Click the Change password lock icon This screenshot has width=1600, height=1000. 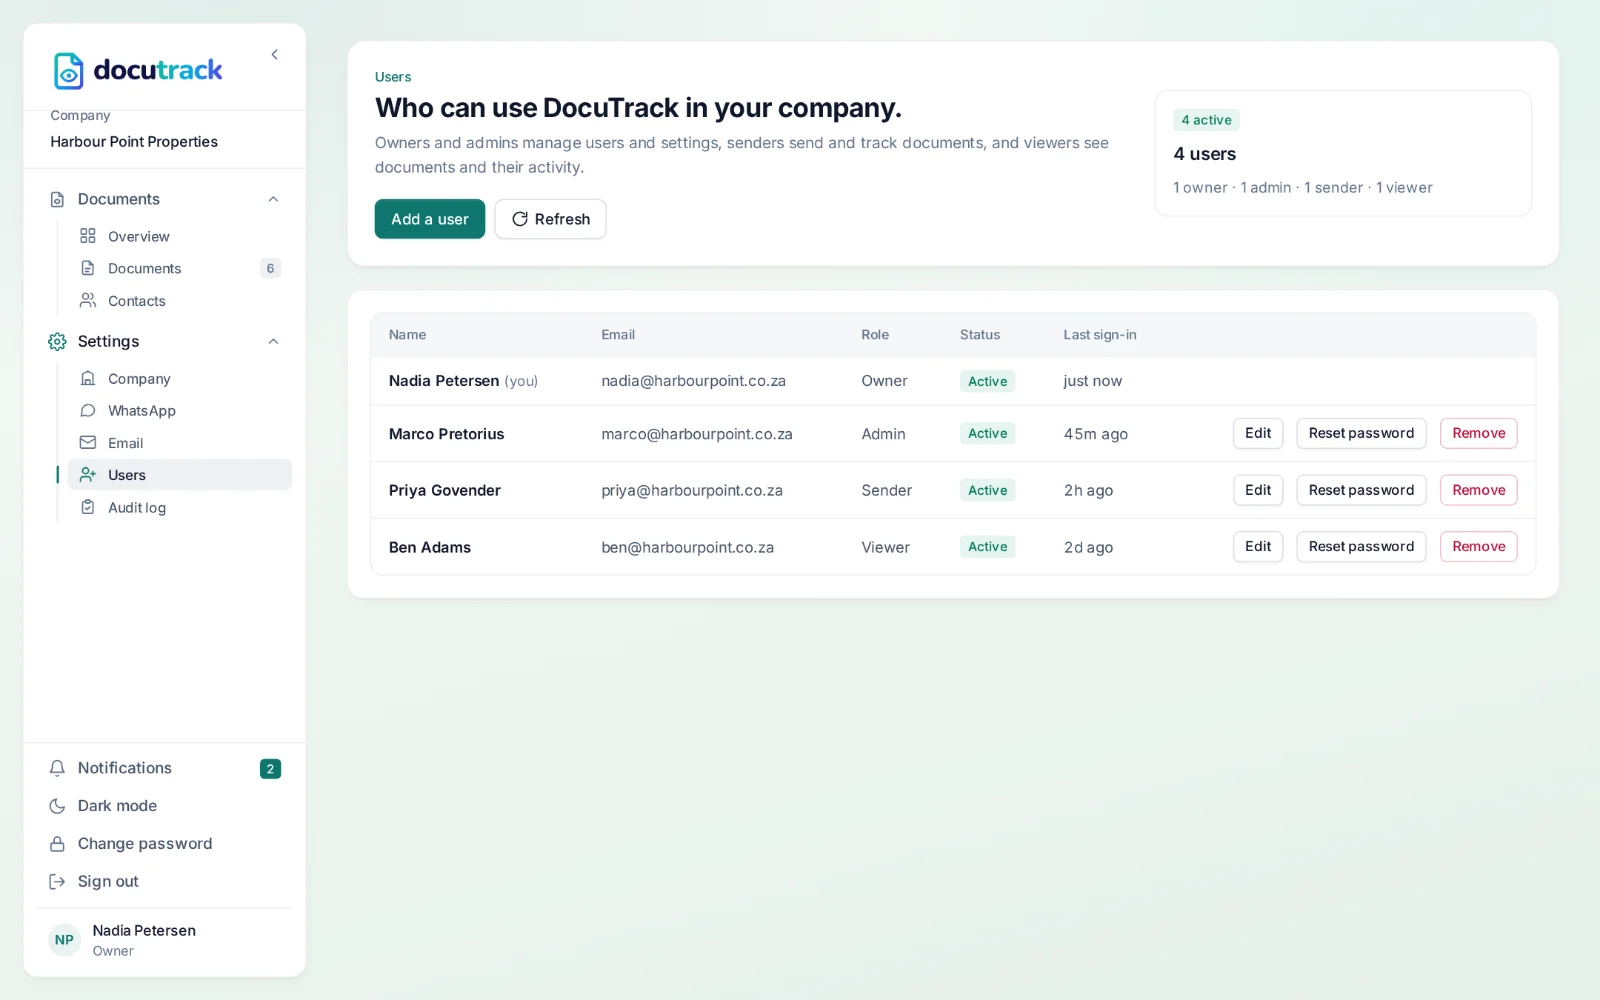point(57,844)
